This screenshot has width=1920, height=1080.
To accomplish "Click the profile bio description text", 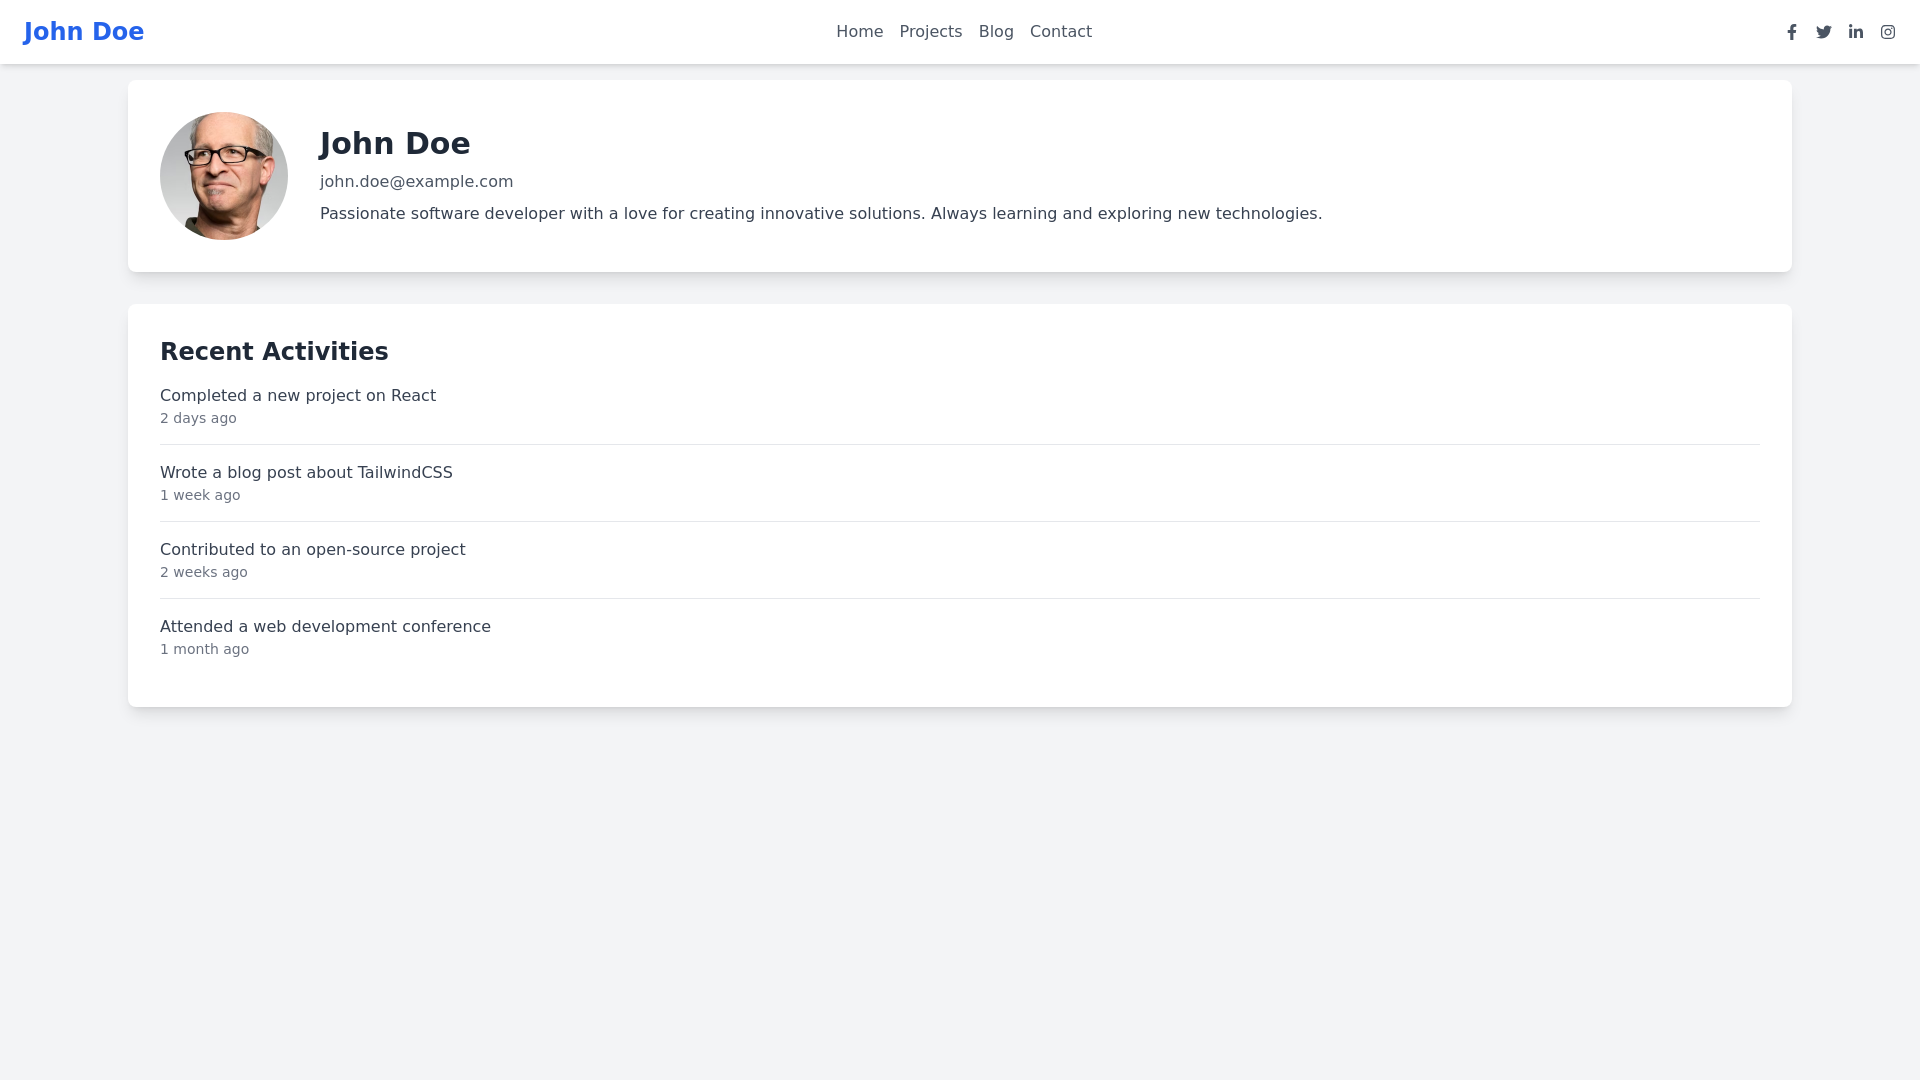I will [x=820, y=213].
